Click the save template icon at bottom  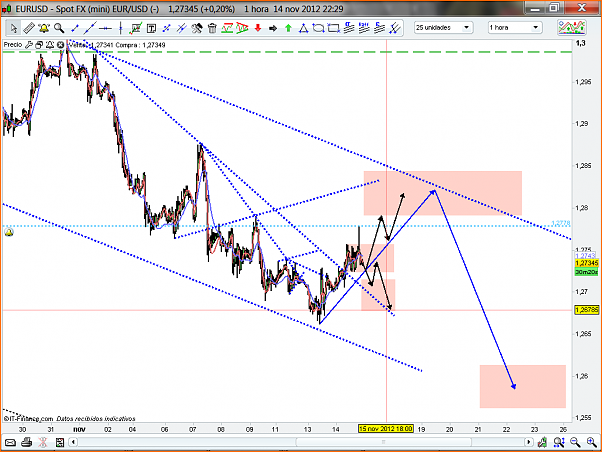pos(60,442)
